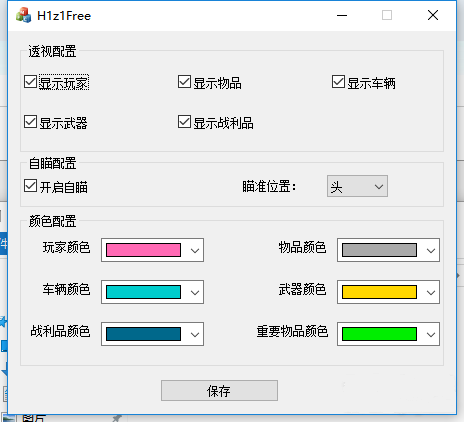Turn off the 开启自瞄 checkbox
This screenshot has height=422, width=464.
(30, 186)
